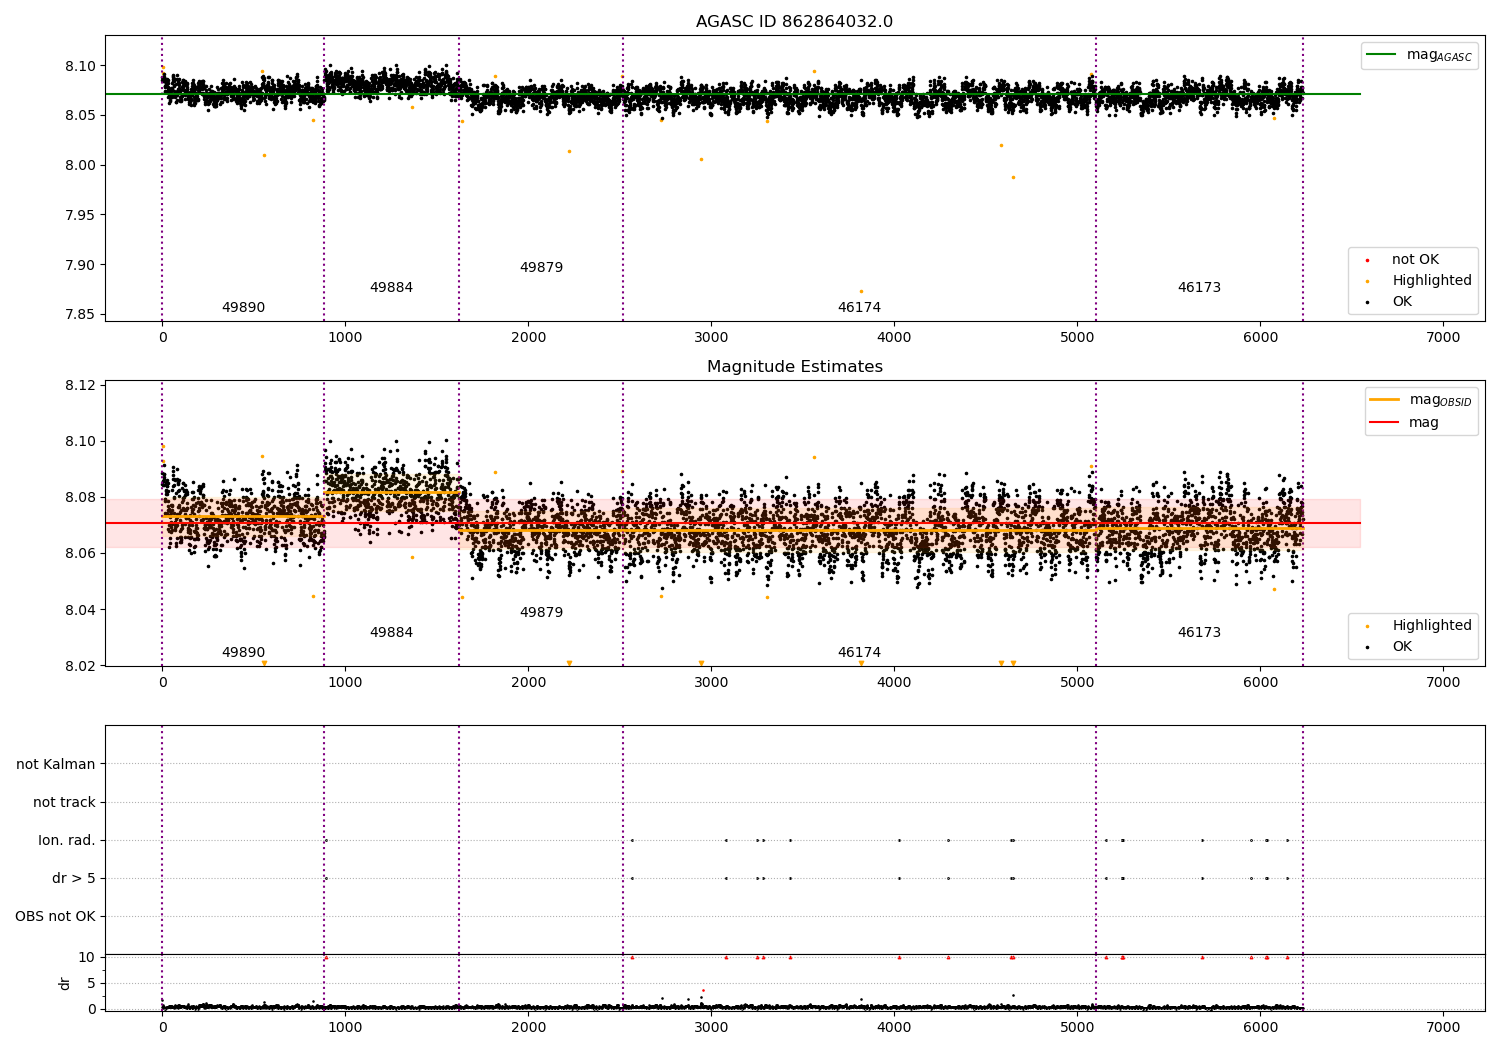Screen dimensions: 1500x1050
Task: Click the rotated dr y-axis label
Action: (x=65, y=983)
